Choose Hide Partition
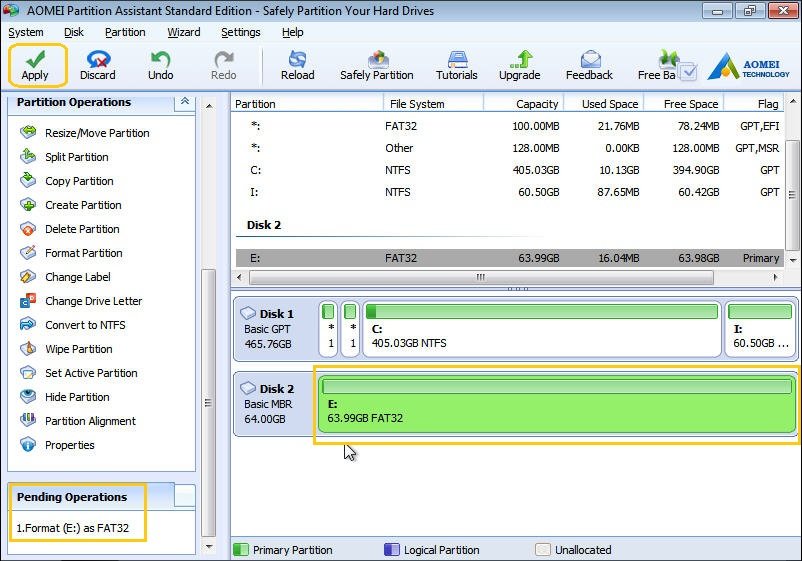The image size is (802, 561). 65,397
